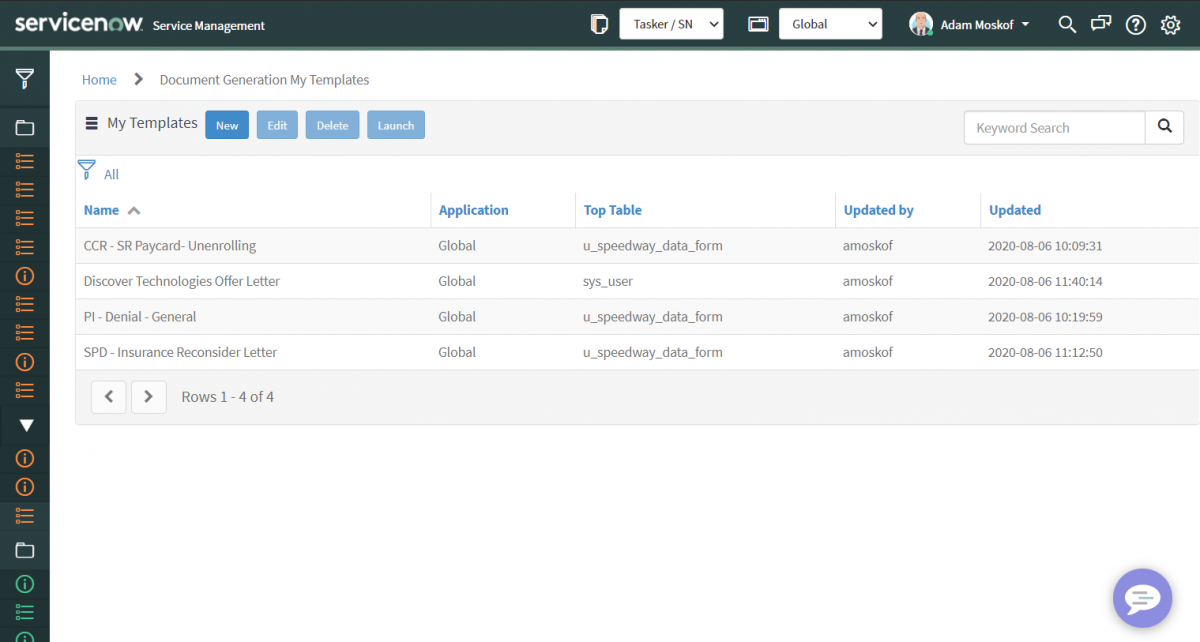The image size is (1200, 642).
Task: Sort by Top Table column header
Action: pyautogui.click(x=612, y=210)
